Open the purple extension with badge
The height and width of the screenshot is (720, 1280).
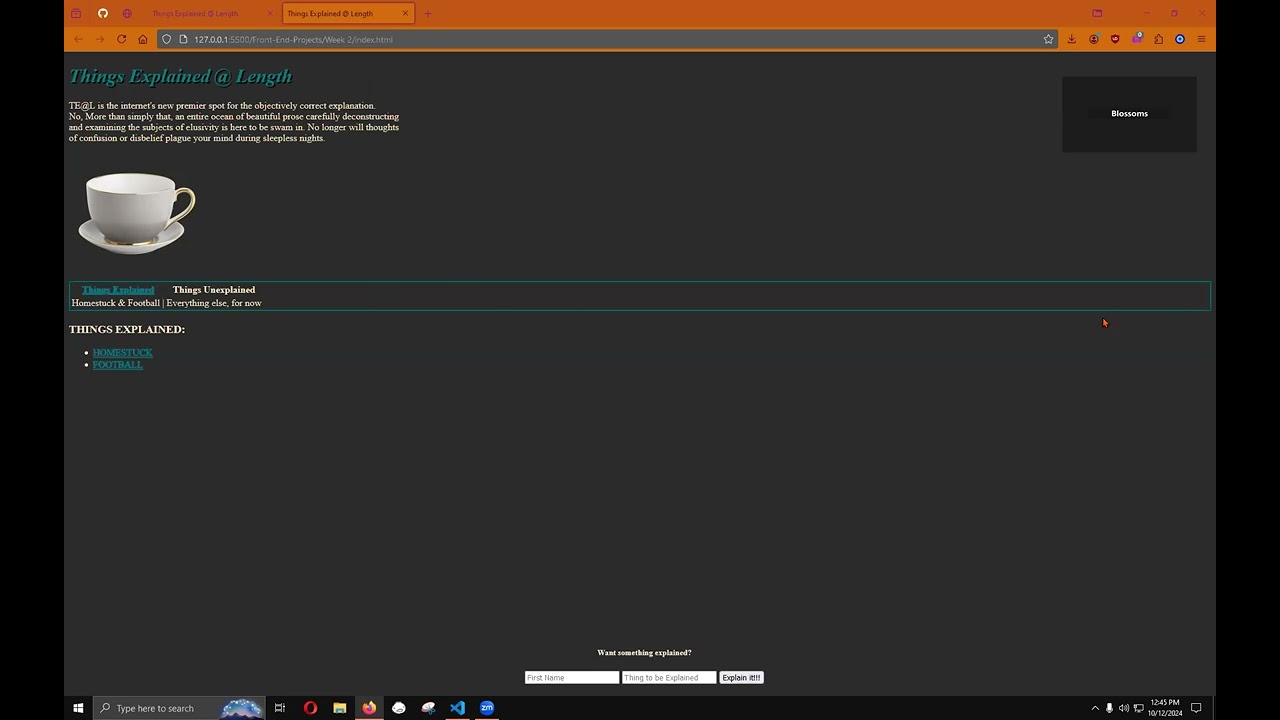pyautogui.click(x=1137, y=39)
